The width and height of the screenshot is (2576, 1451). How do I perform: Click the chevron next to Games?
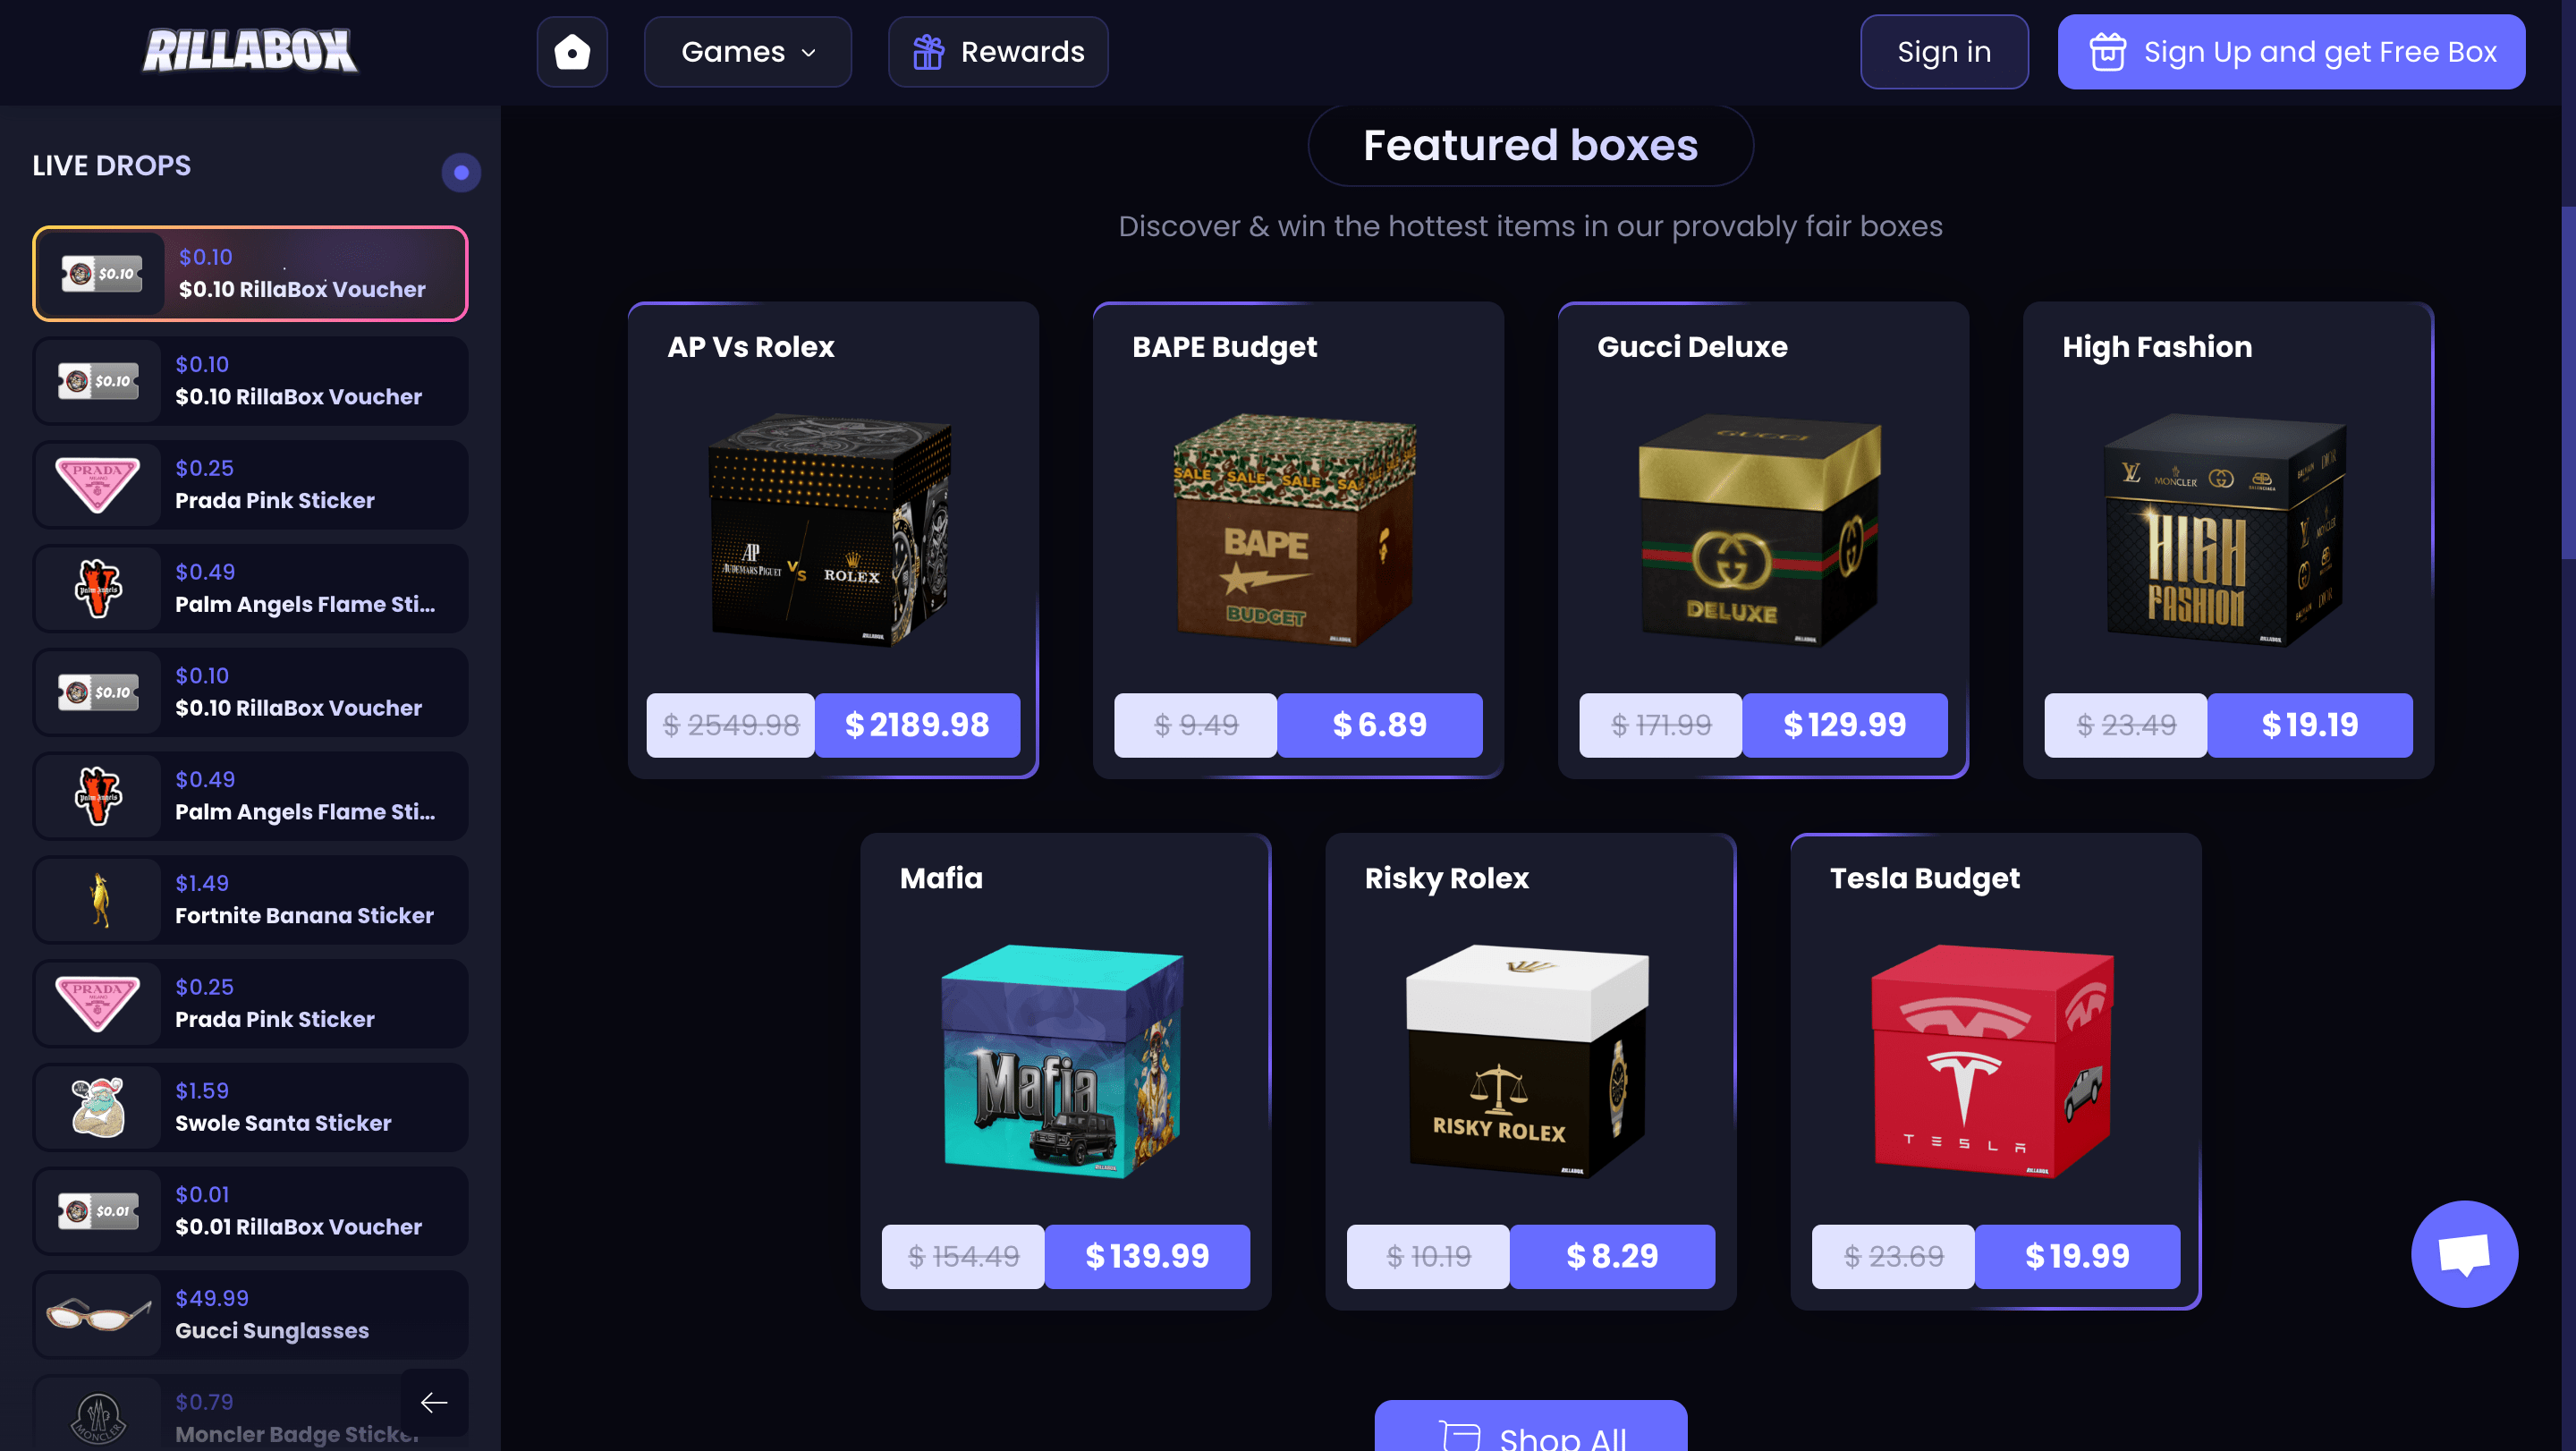click(809, 53)
